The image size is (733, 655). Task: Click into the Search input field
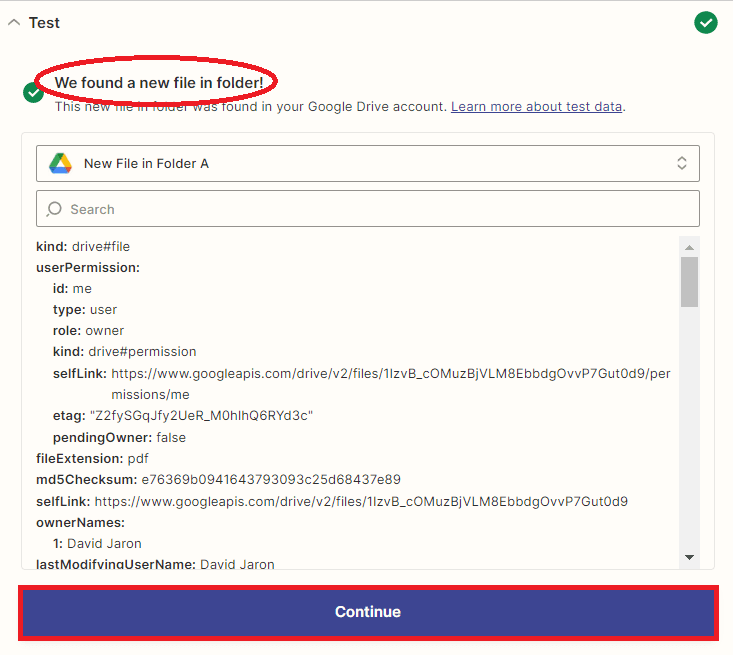[x=380, y=209]
